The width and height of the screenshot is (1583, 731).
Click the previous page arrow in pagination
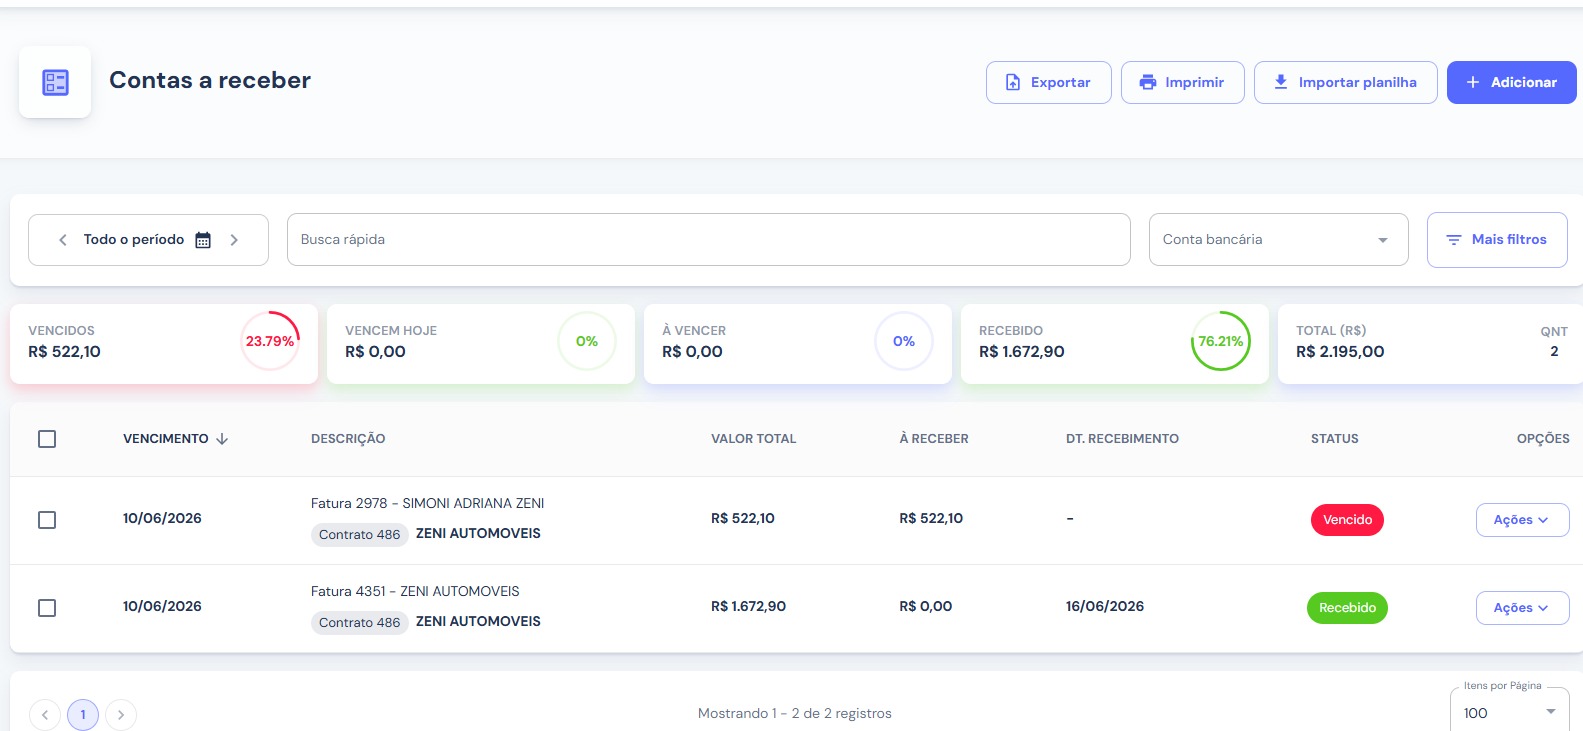point(45,715)
